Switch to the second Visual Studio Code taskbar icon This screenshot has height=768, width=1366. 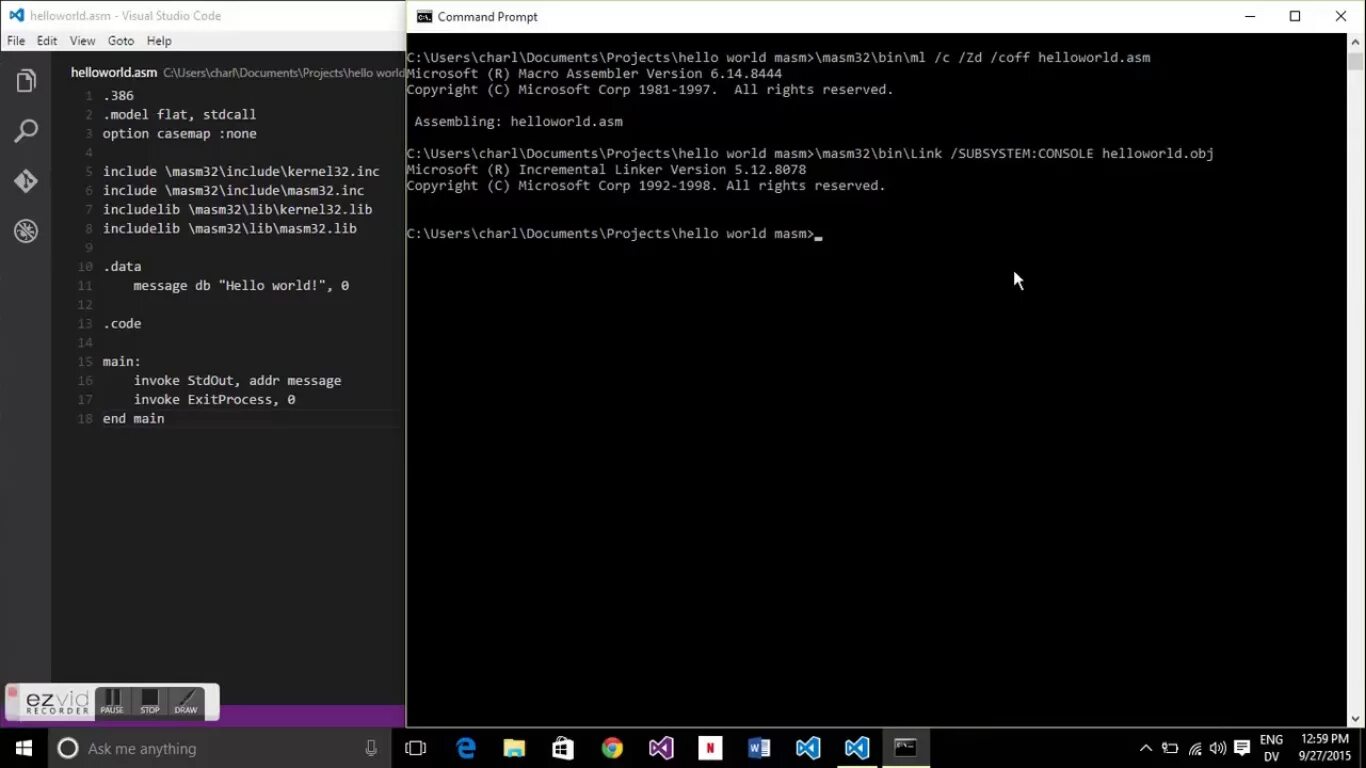(x=857, y=748)
